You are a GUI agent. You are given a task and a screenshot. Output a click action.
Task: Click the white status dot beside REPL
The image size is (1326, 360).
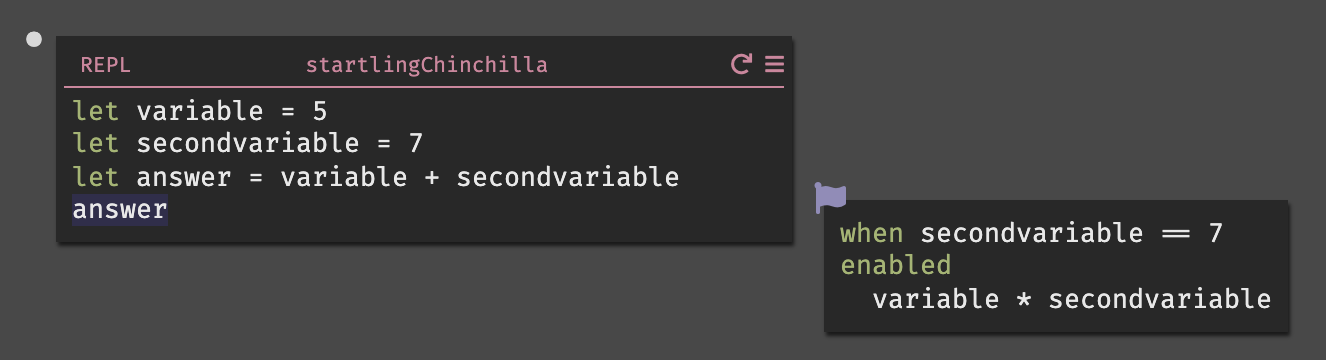pos(34,39)
